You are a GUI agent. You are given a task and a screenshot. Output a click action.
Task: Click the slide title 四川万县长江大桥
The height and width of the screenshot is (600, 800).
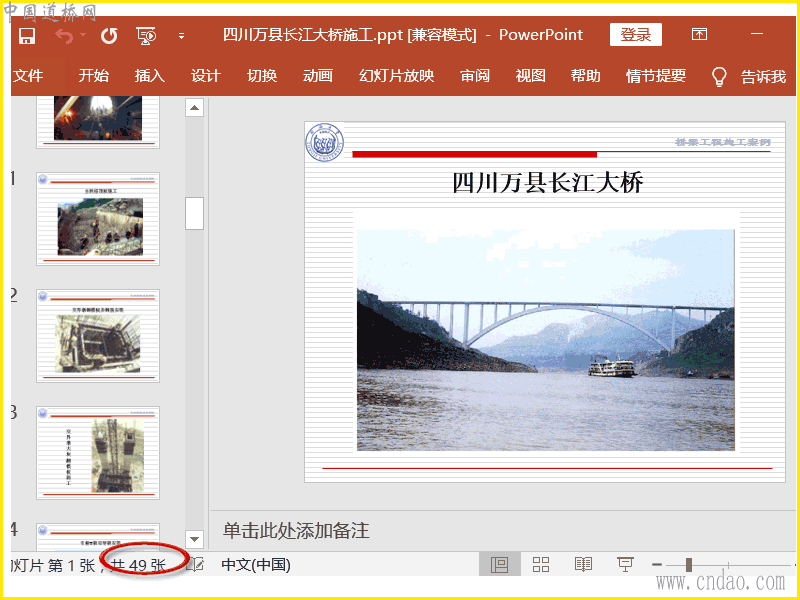(x=547, y=183)
